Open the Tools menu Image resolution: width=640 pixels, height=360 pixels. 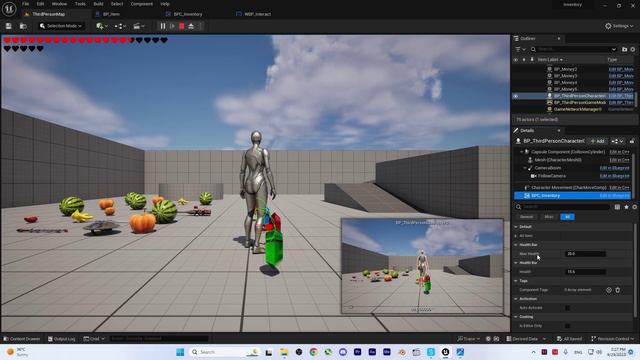(80, 4)
